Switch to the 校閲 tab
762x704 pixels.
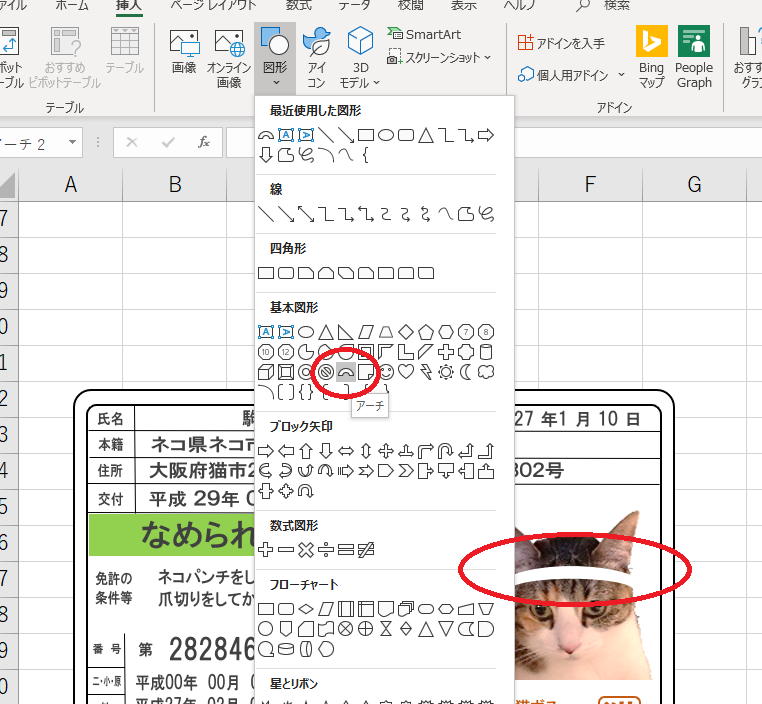(x=411, y=6)
